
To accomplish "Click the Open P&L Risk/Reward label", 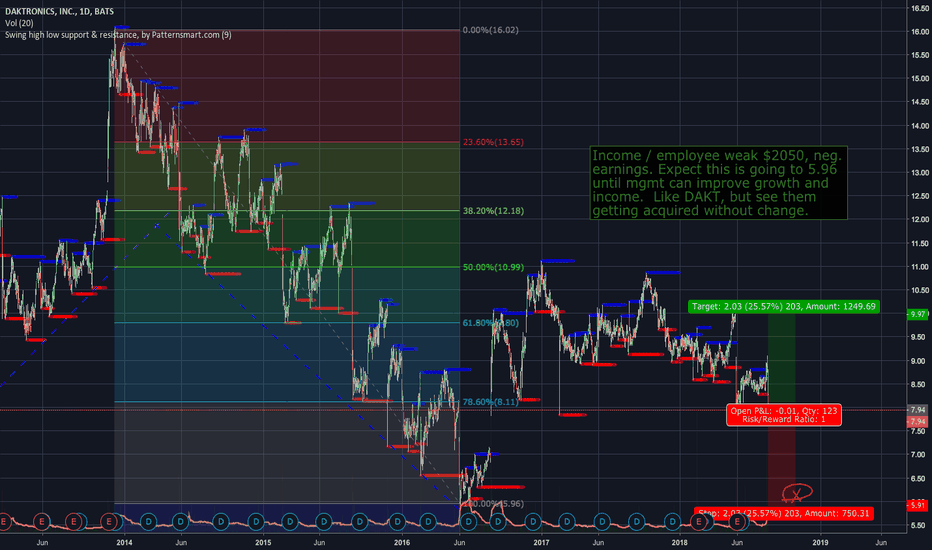I will click(x=783, y=415).
